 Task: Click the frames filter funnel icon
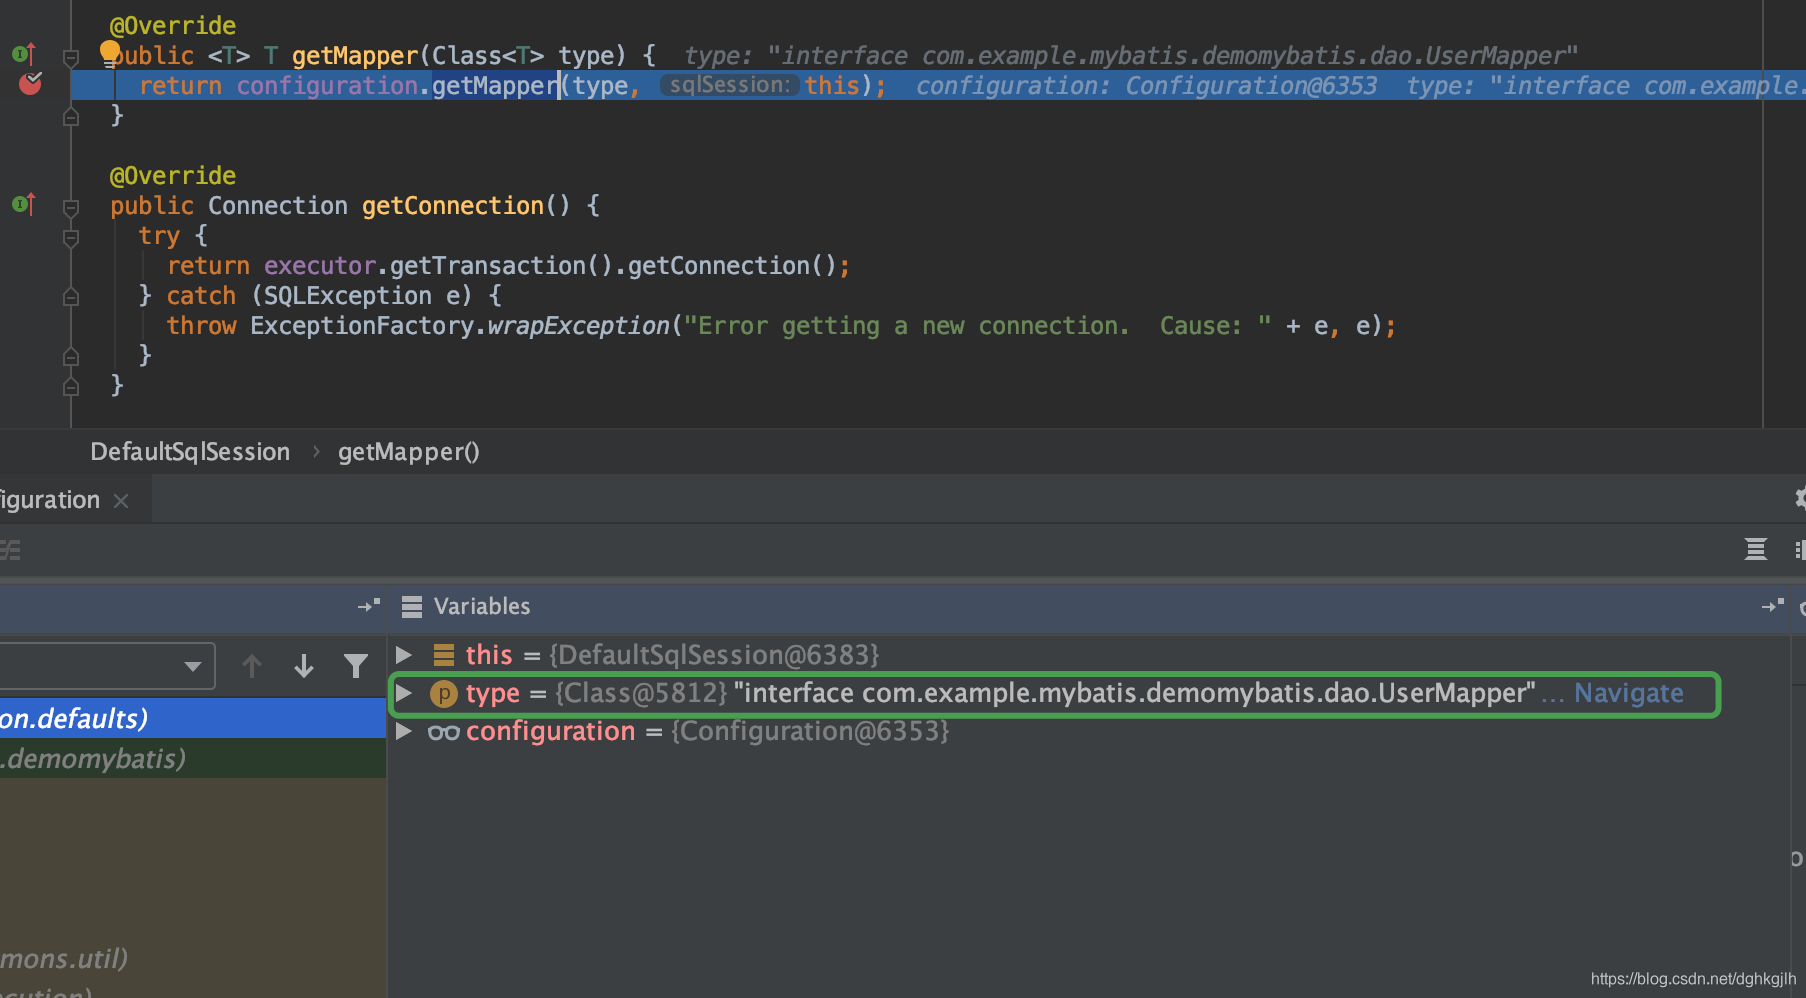[x=356, y=666]
